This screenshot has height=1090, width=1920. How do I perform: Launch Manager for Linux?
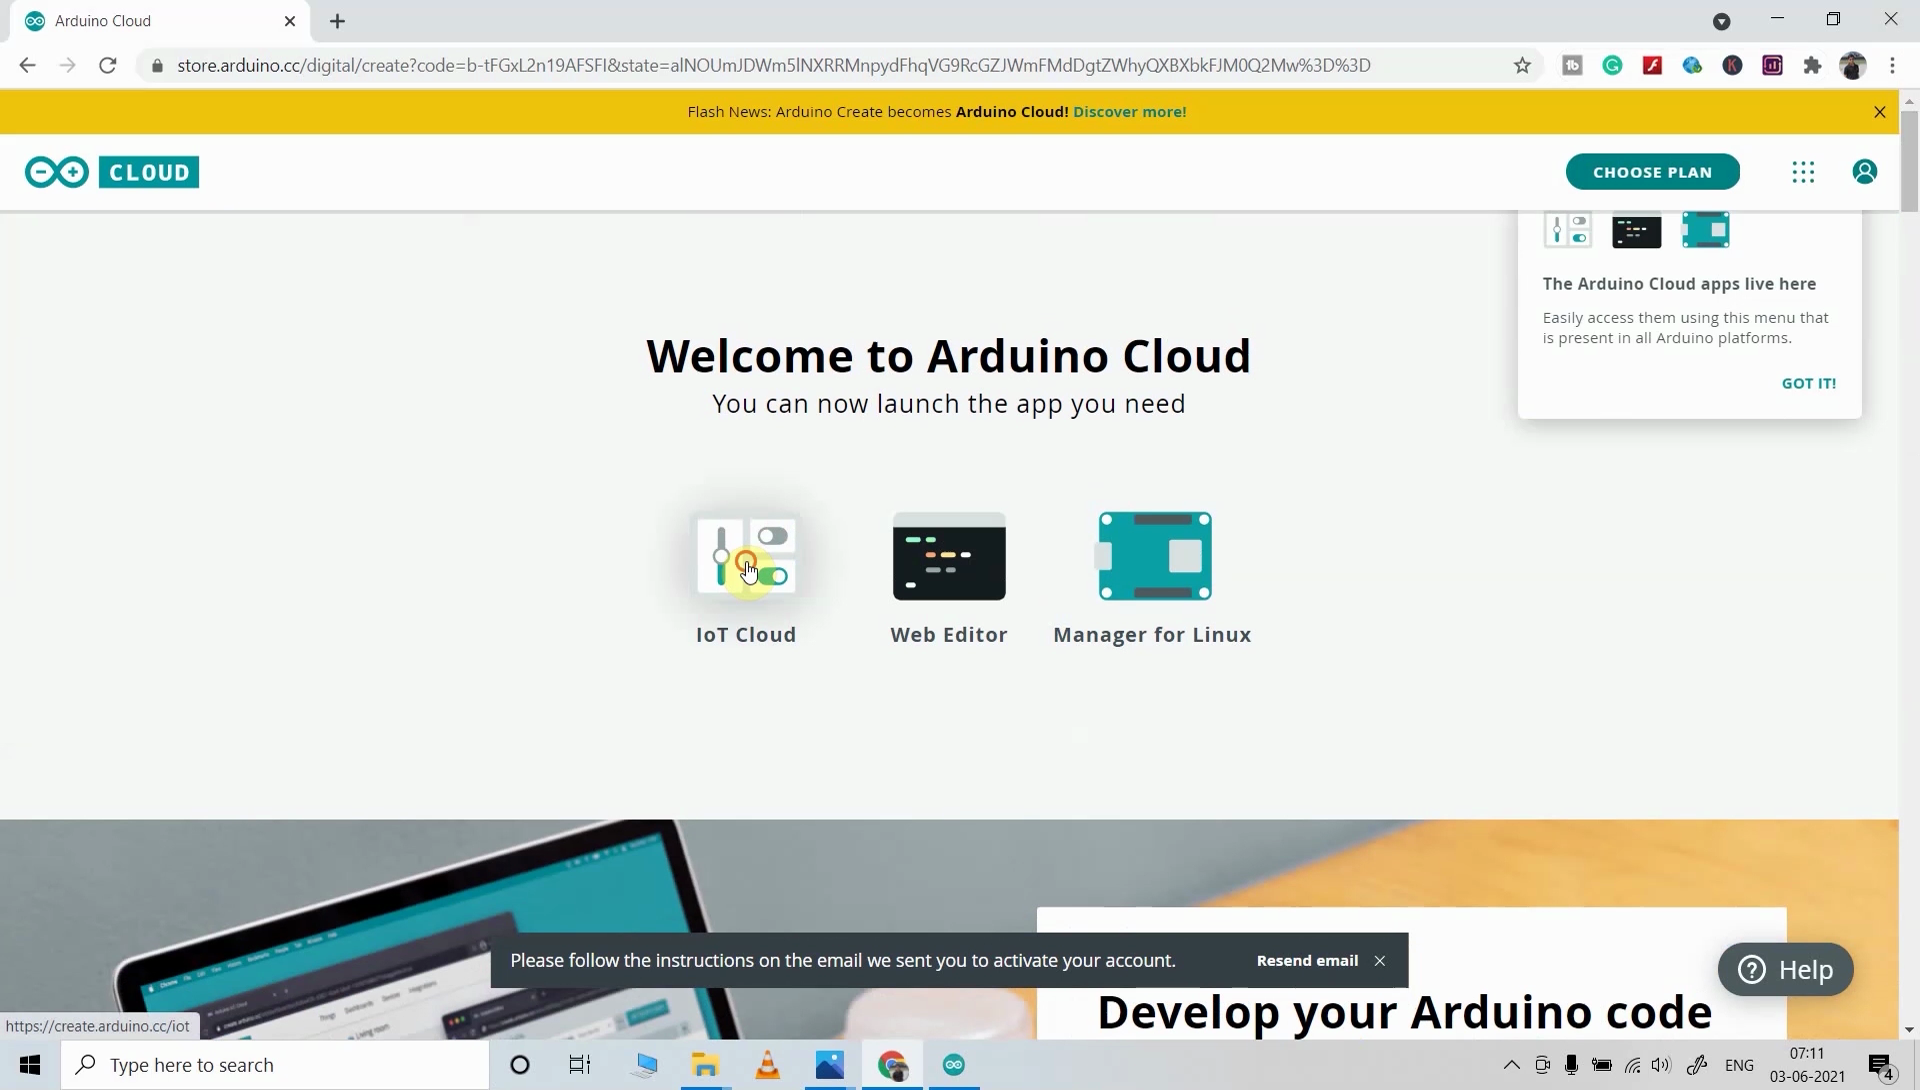pos(1153,556)
